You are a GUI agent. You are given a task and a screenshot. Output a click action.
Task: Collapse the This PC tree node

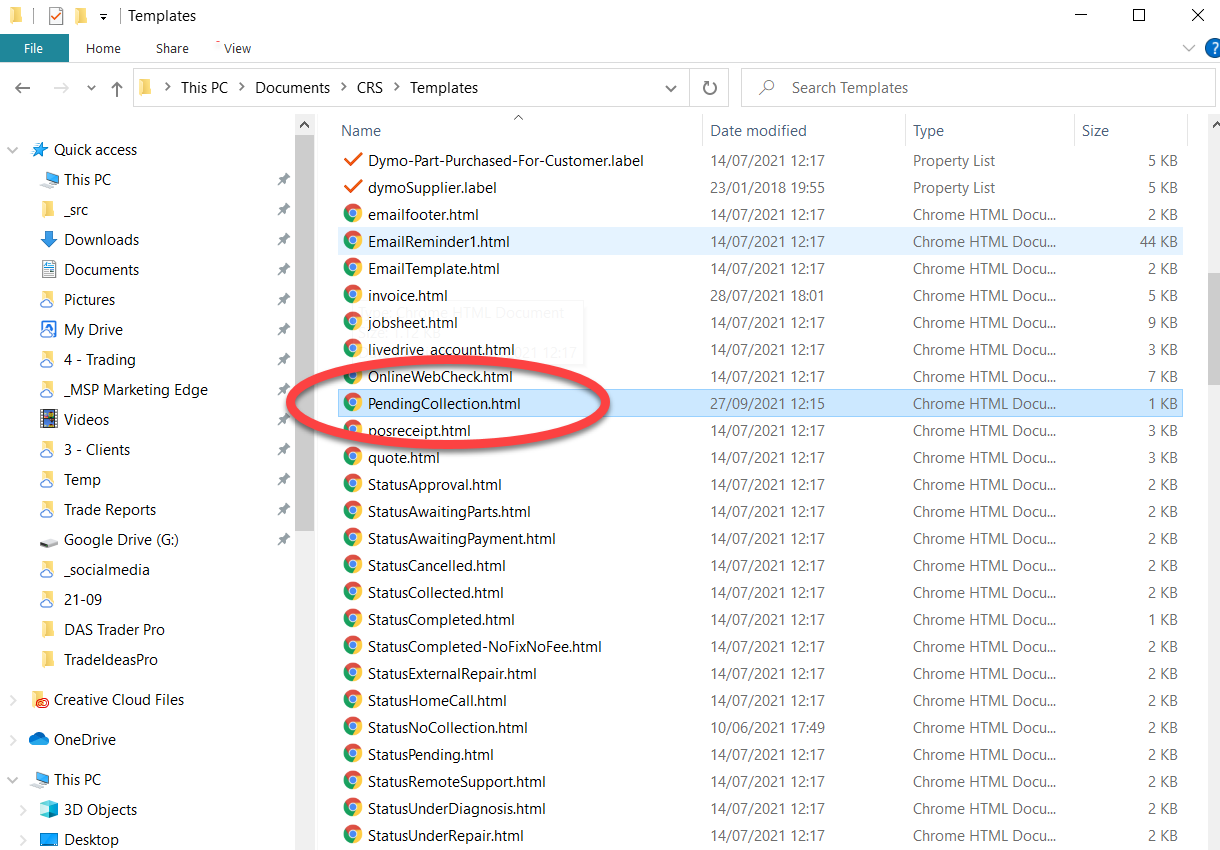tap(13, 780)
